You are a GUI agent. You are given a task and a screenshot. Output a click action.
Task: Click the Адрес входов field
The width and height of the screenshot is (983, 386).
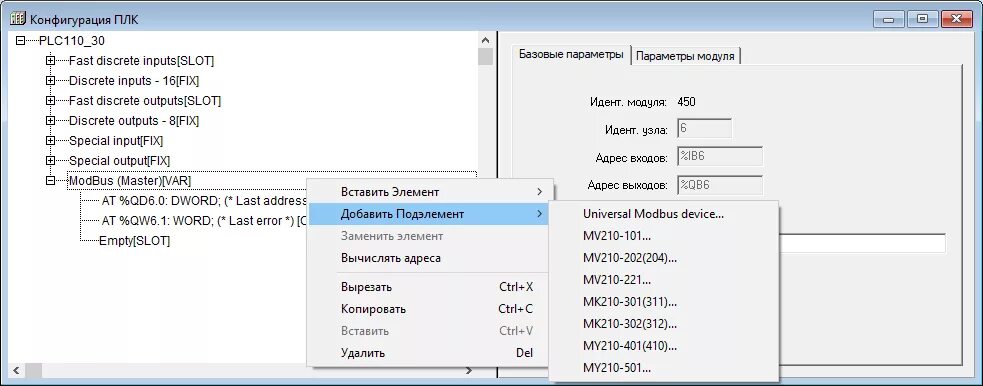720,157
